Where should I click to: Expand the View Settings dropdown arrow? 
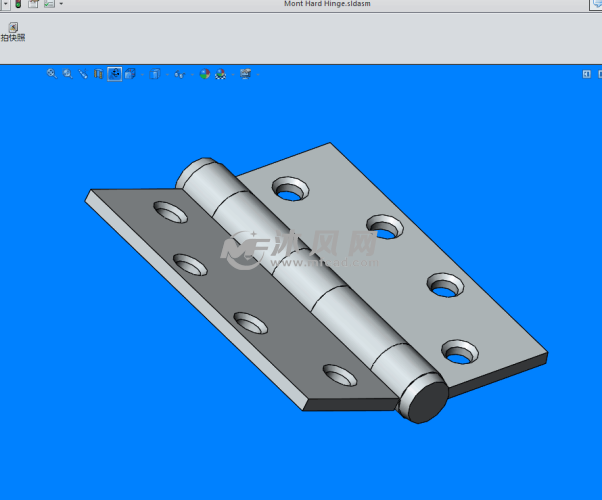click(x=257, y=74)
